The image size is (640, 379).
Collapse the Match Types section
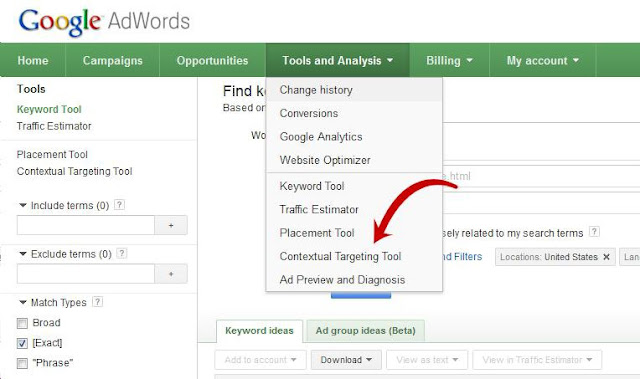tap(23, 302)
